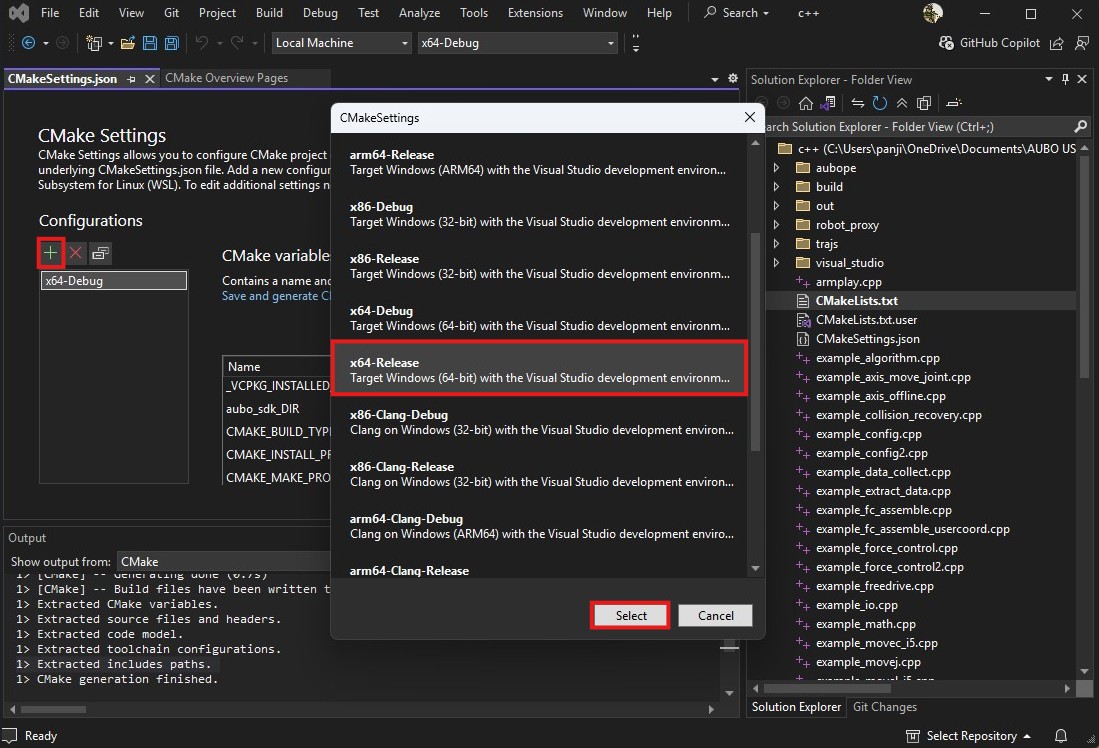
Task: Open the toolbar overflow options dropdown
Action: tap(636, 43)
